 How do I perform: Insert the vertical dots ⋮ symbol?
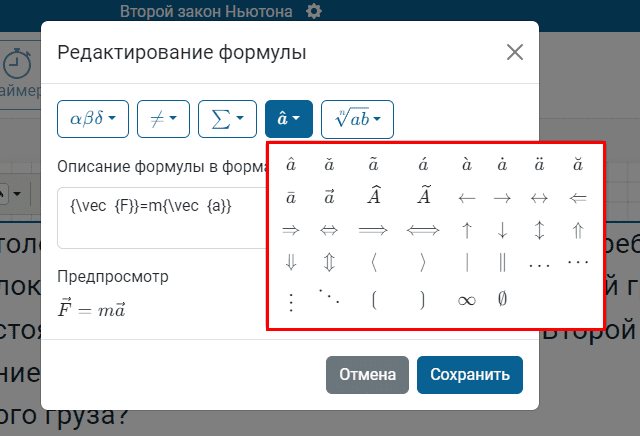click(x=291, y=302)
